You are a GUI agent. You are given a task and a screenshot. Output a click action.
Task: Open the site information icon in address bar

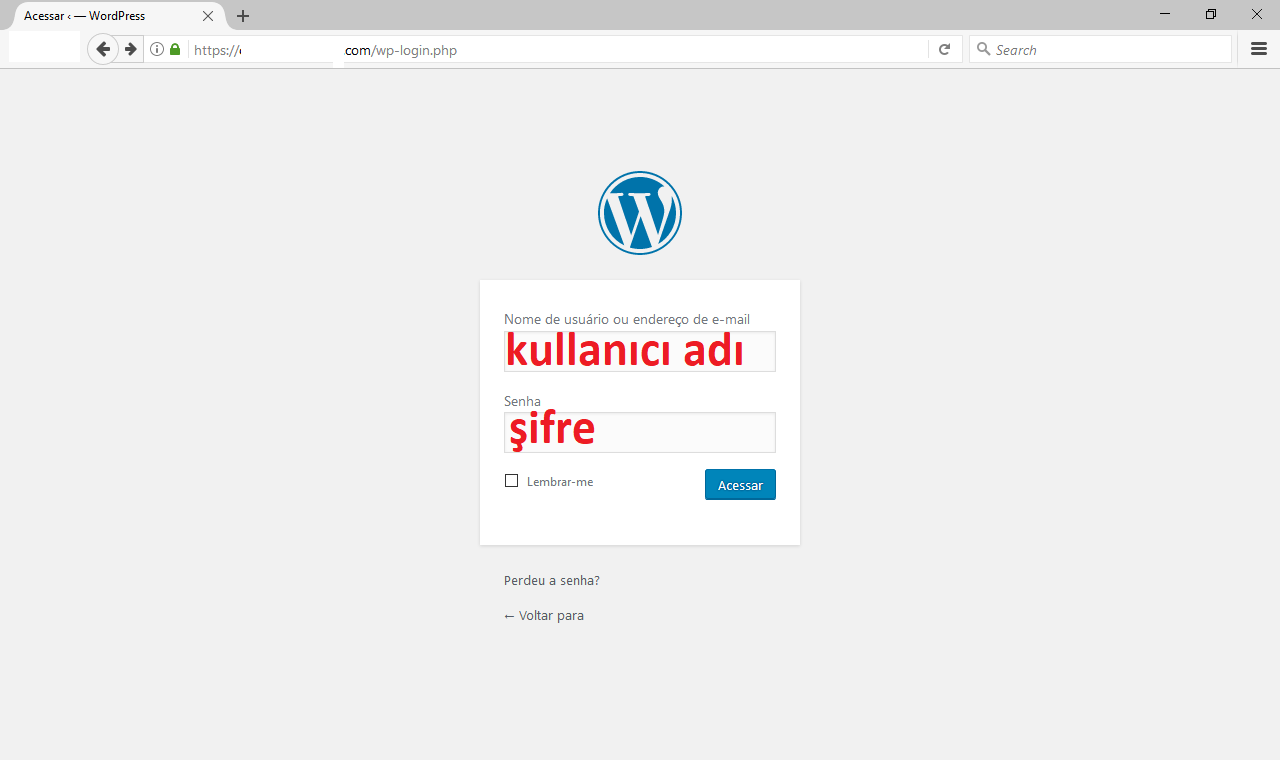157,49
